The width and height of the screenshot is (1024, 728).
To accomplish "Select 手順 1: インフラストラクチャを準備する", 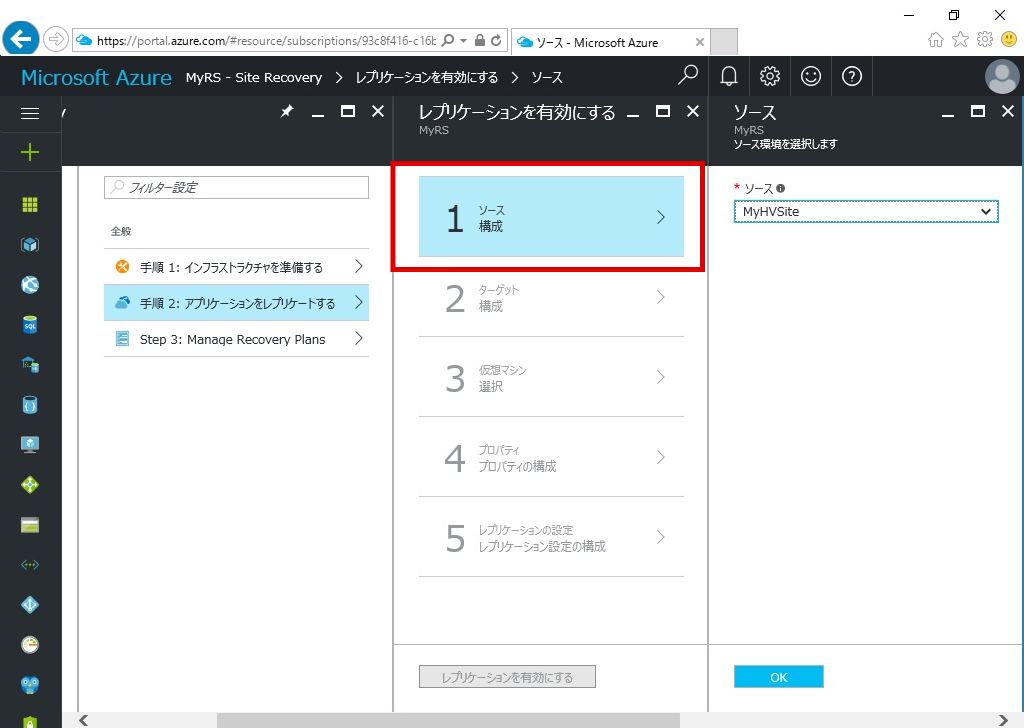I will (x=236, y=266).
